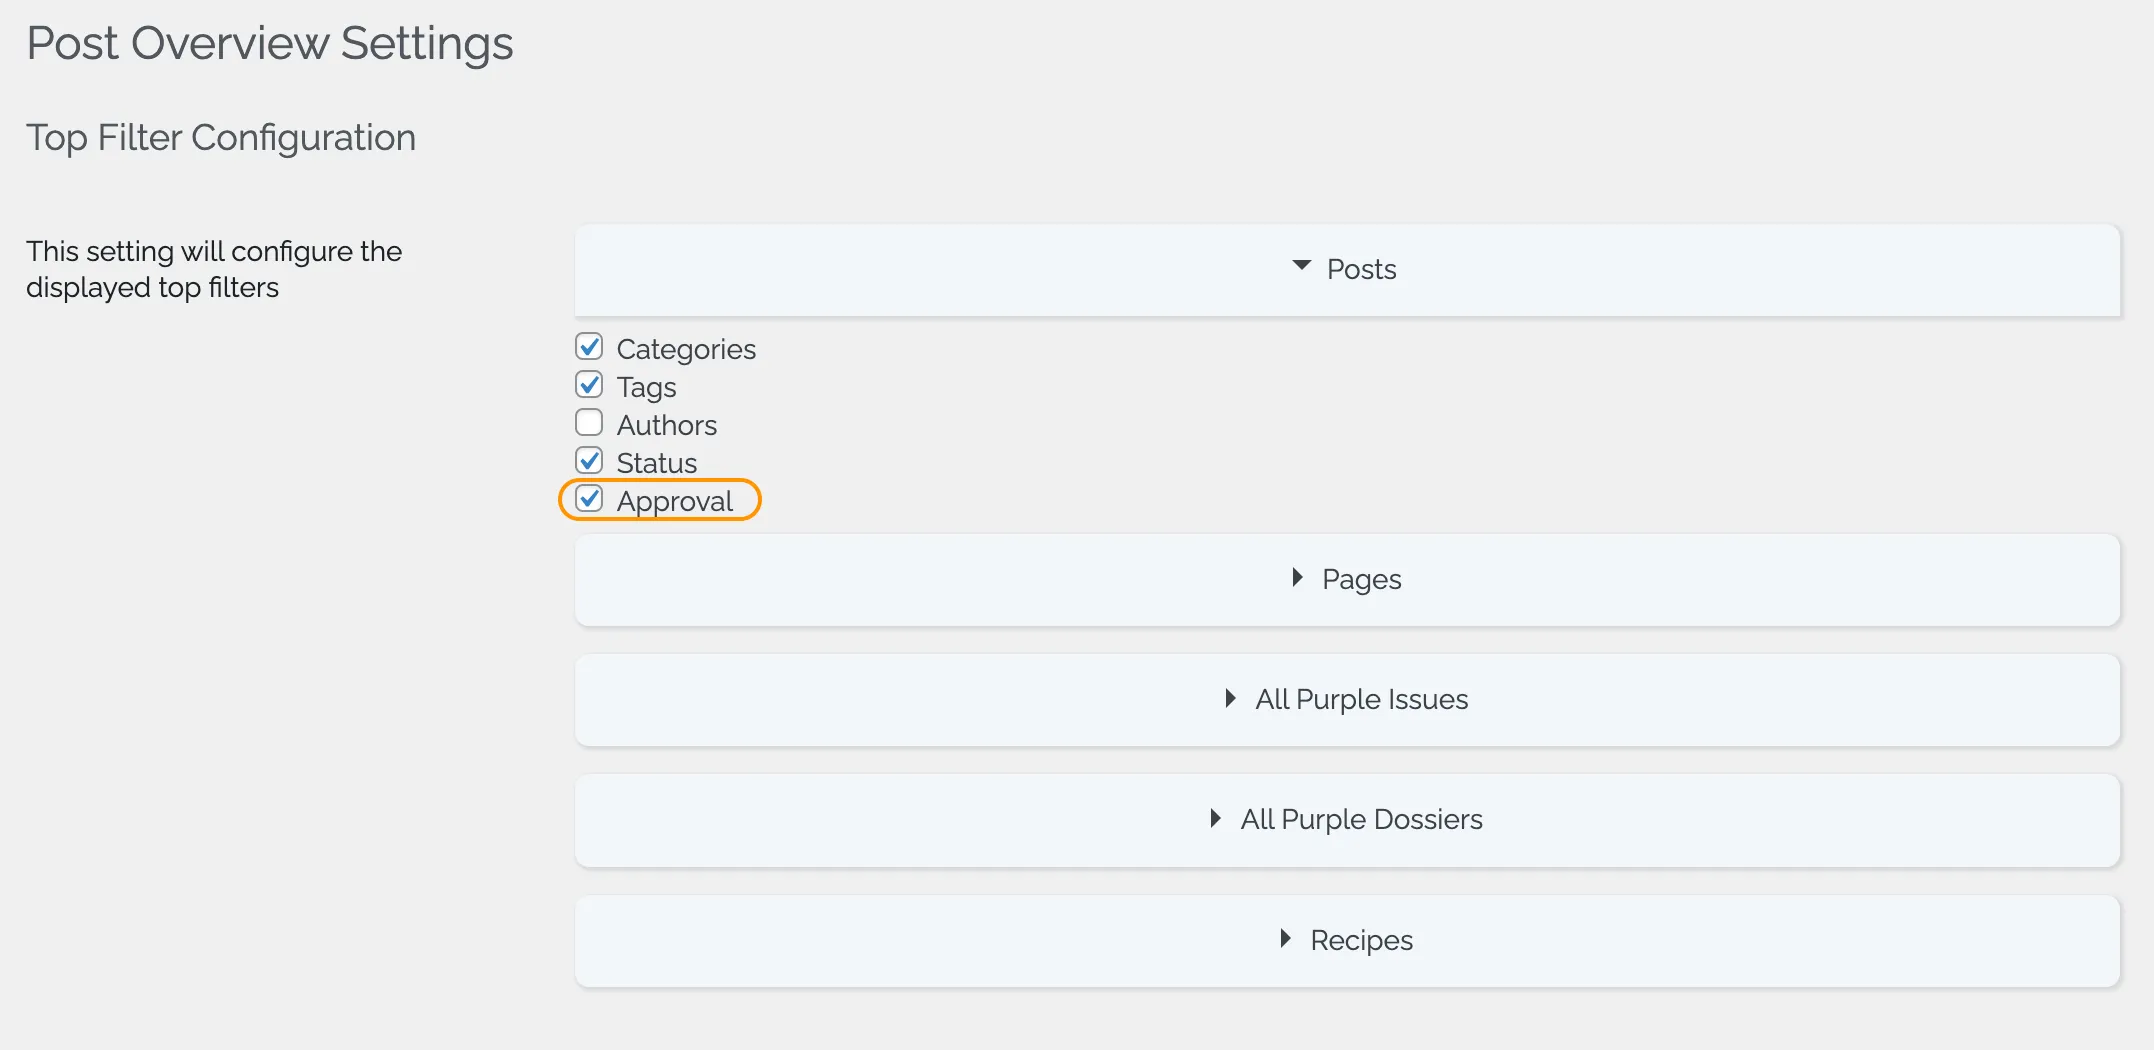
Task: Click the Status label text
Action: click(657, 463)
